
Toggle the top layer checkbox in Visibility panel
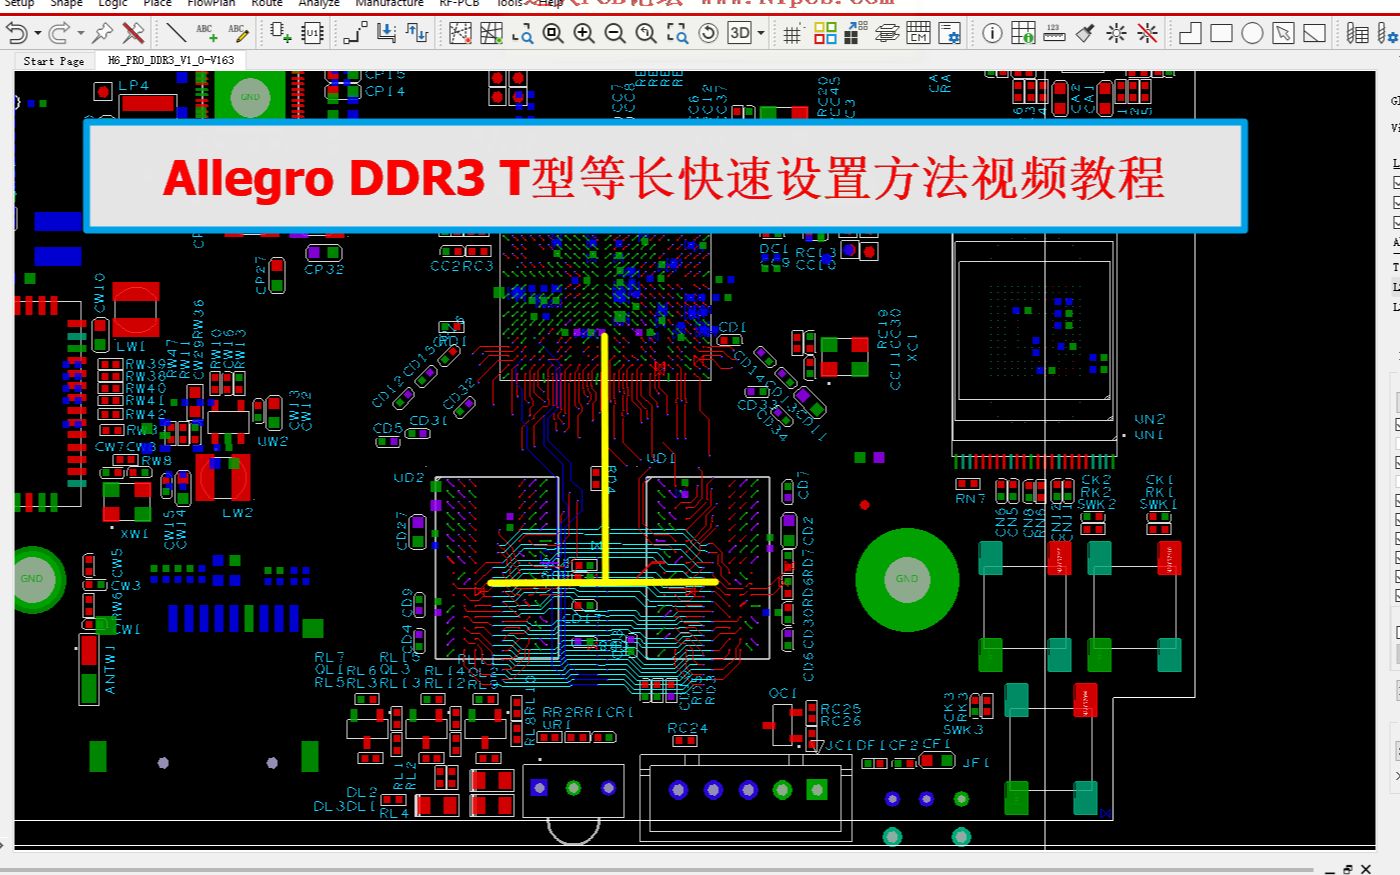[x=1391, y=425]
